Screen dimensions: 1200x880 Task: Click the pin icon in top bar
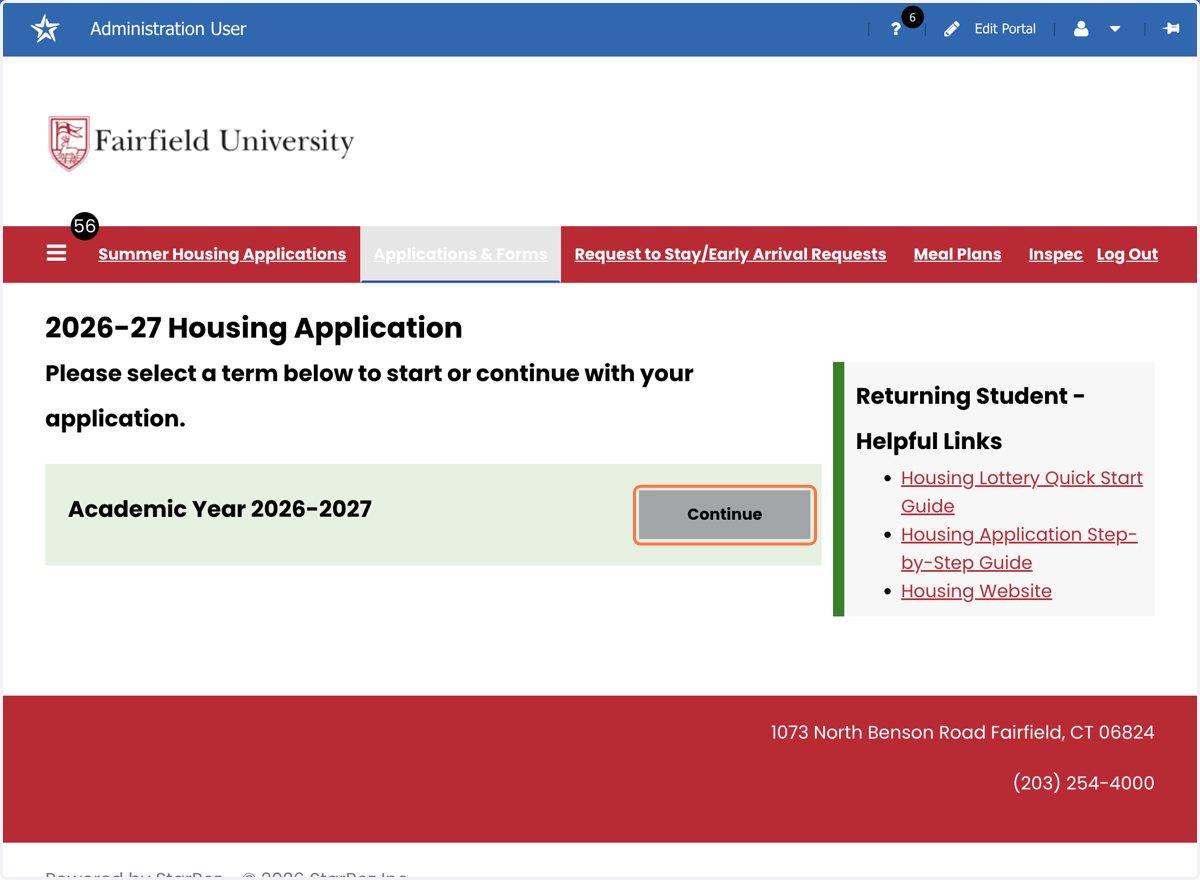(x=1171, y=29)
